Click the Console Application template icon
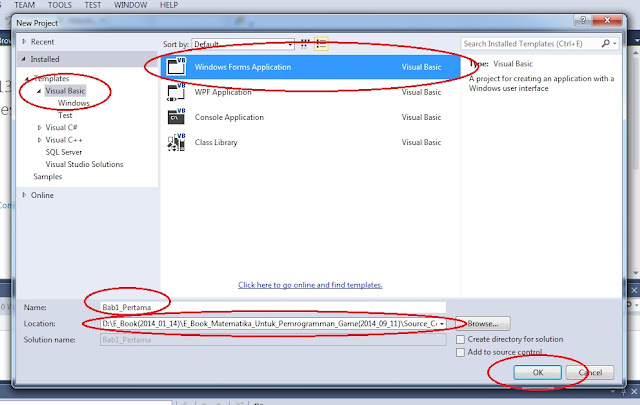The image size is (640, 405). pyautogui.click(x=176, y=117)
